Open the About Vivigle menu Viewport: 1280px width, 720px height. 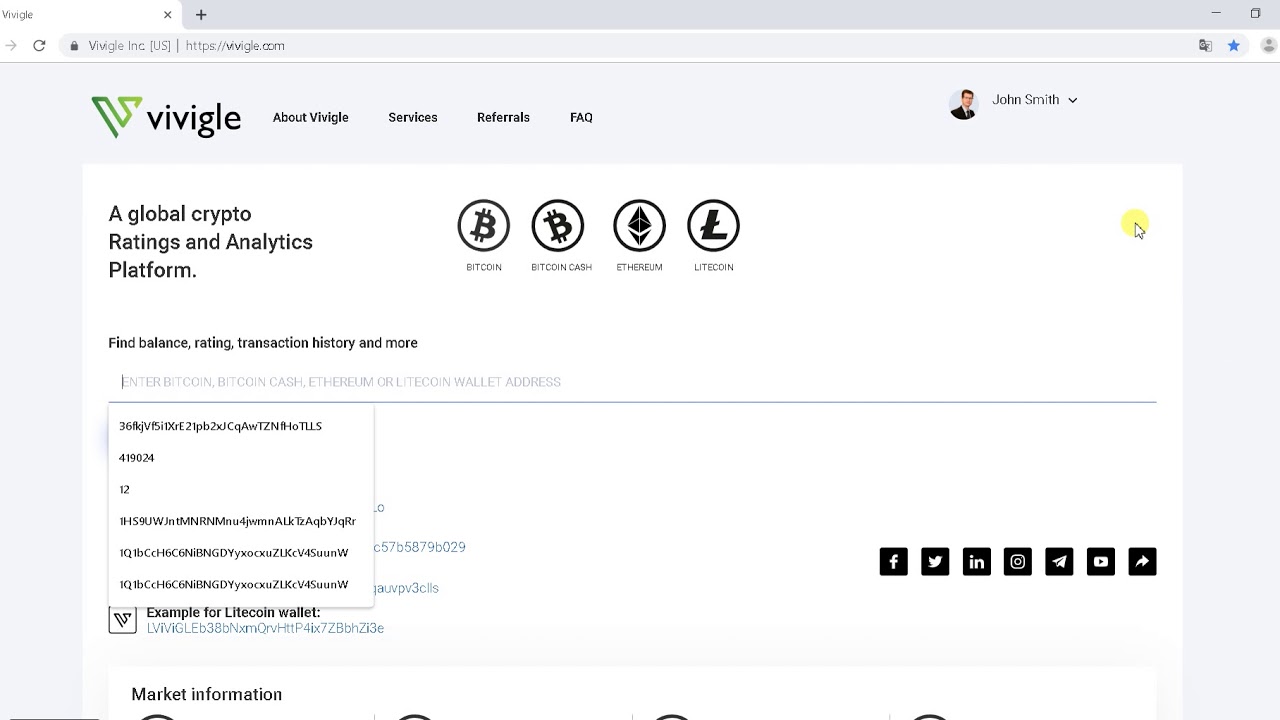click(311, 117)
